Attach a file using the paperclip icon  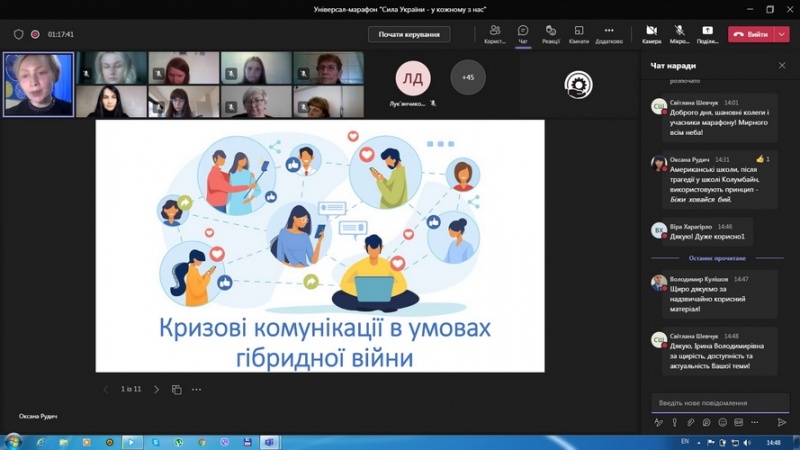(x=690, y=423)
